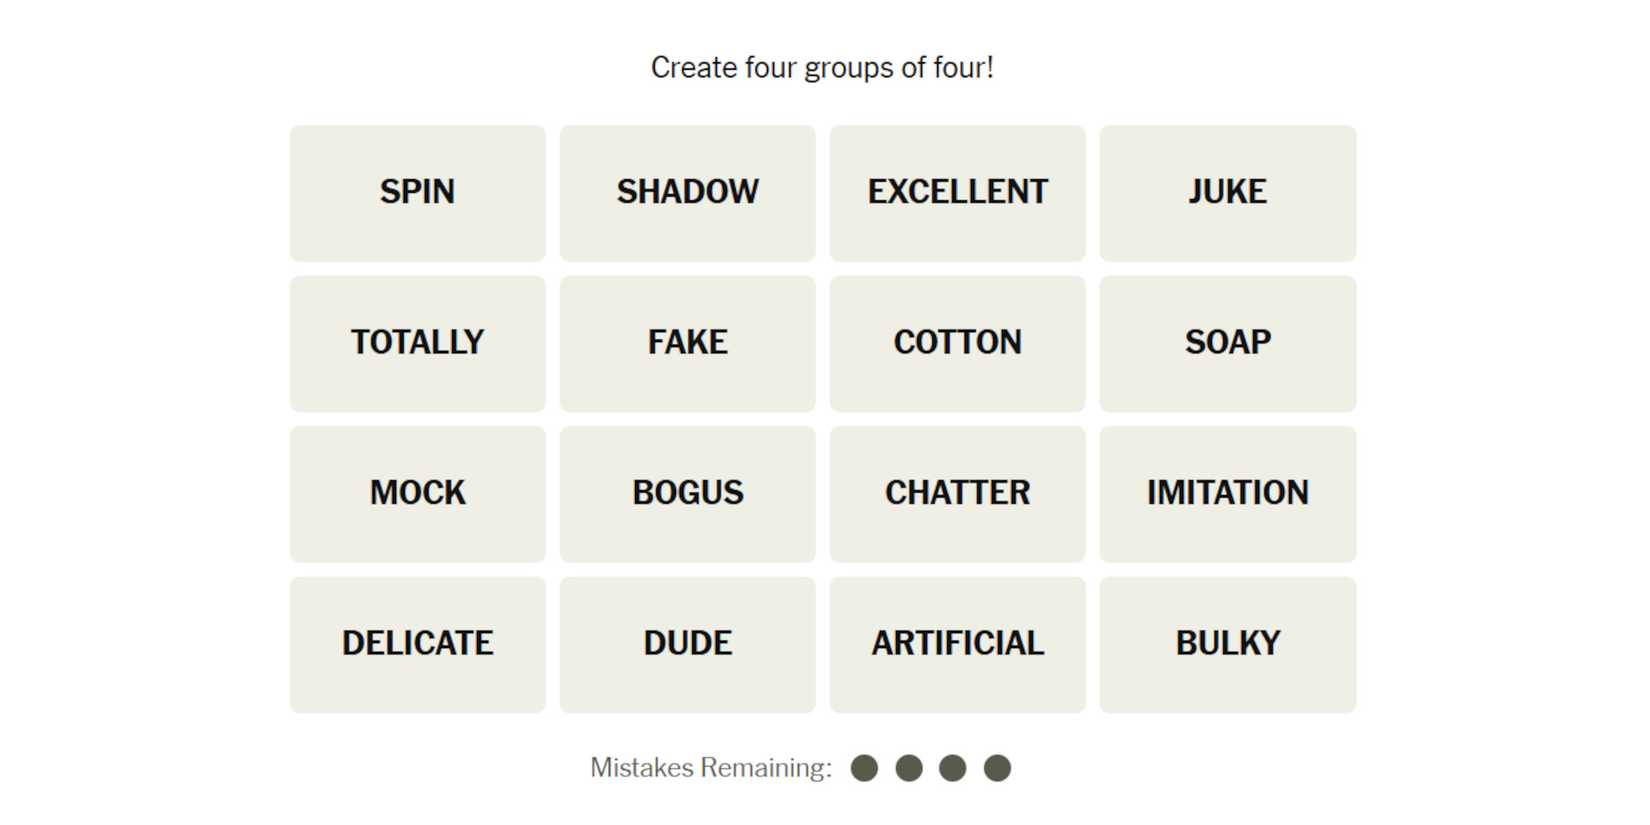Image resolution: width=1650 pixels, height=825 pixels.
Task: Tap the DUDE tile
Action: coord(687,644)
